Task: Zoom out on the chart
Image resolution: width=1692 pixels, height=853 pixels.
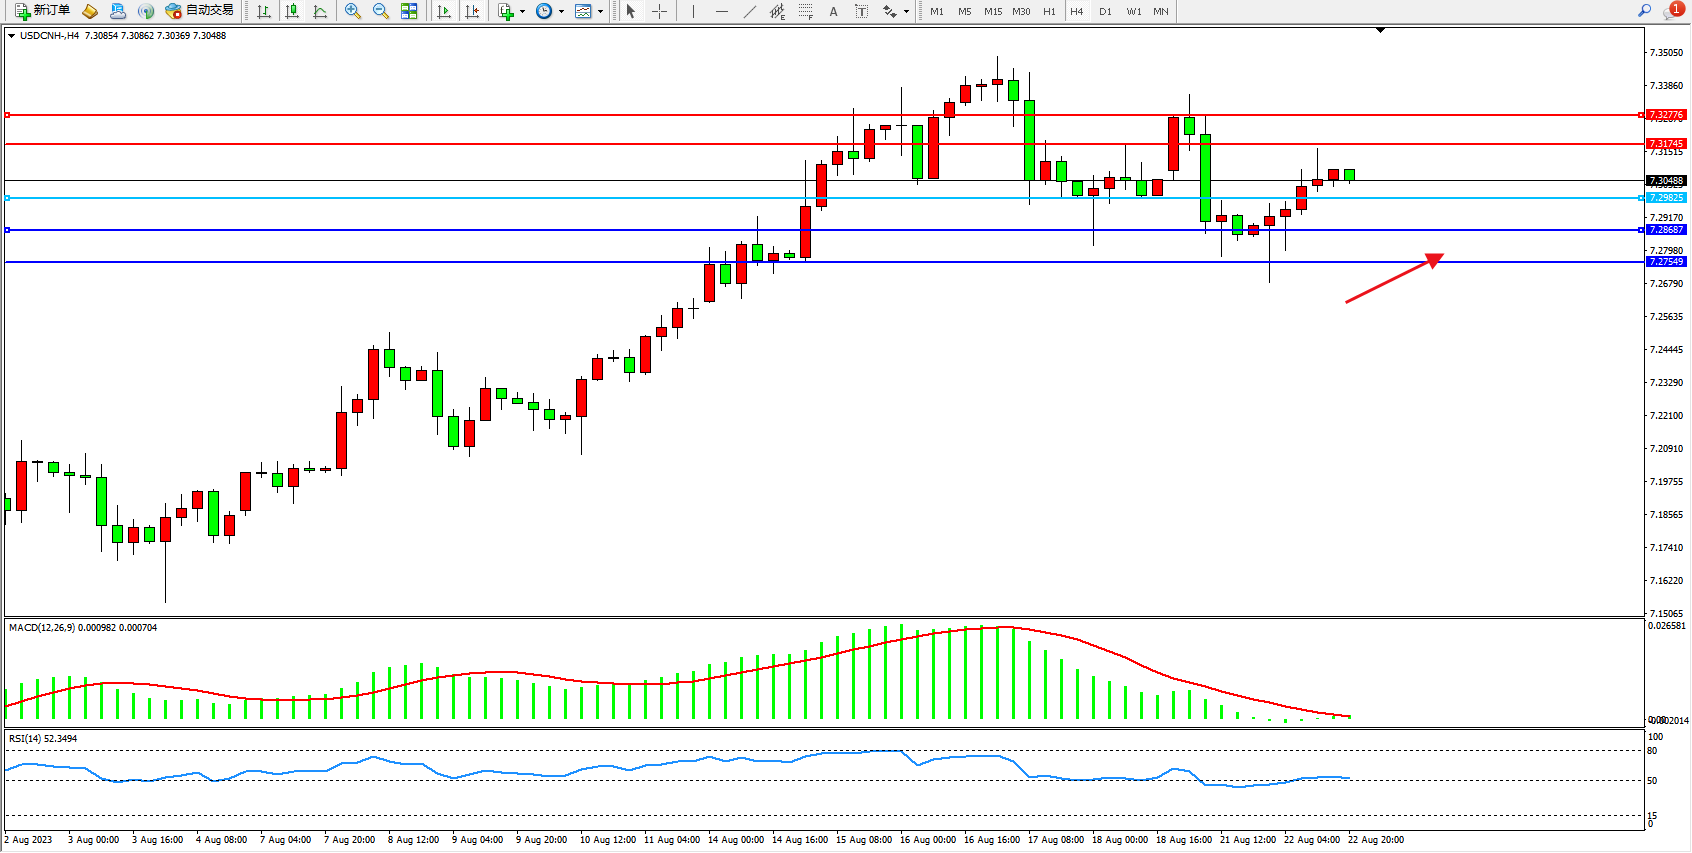Action: point(381,11)
